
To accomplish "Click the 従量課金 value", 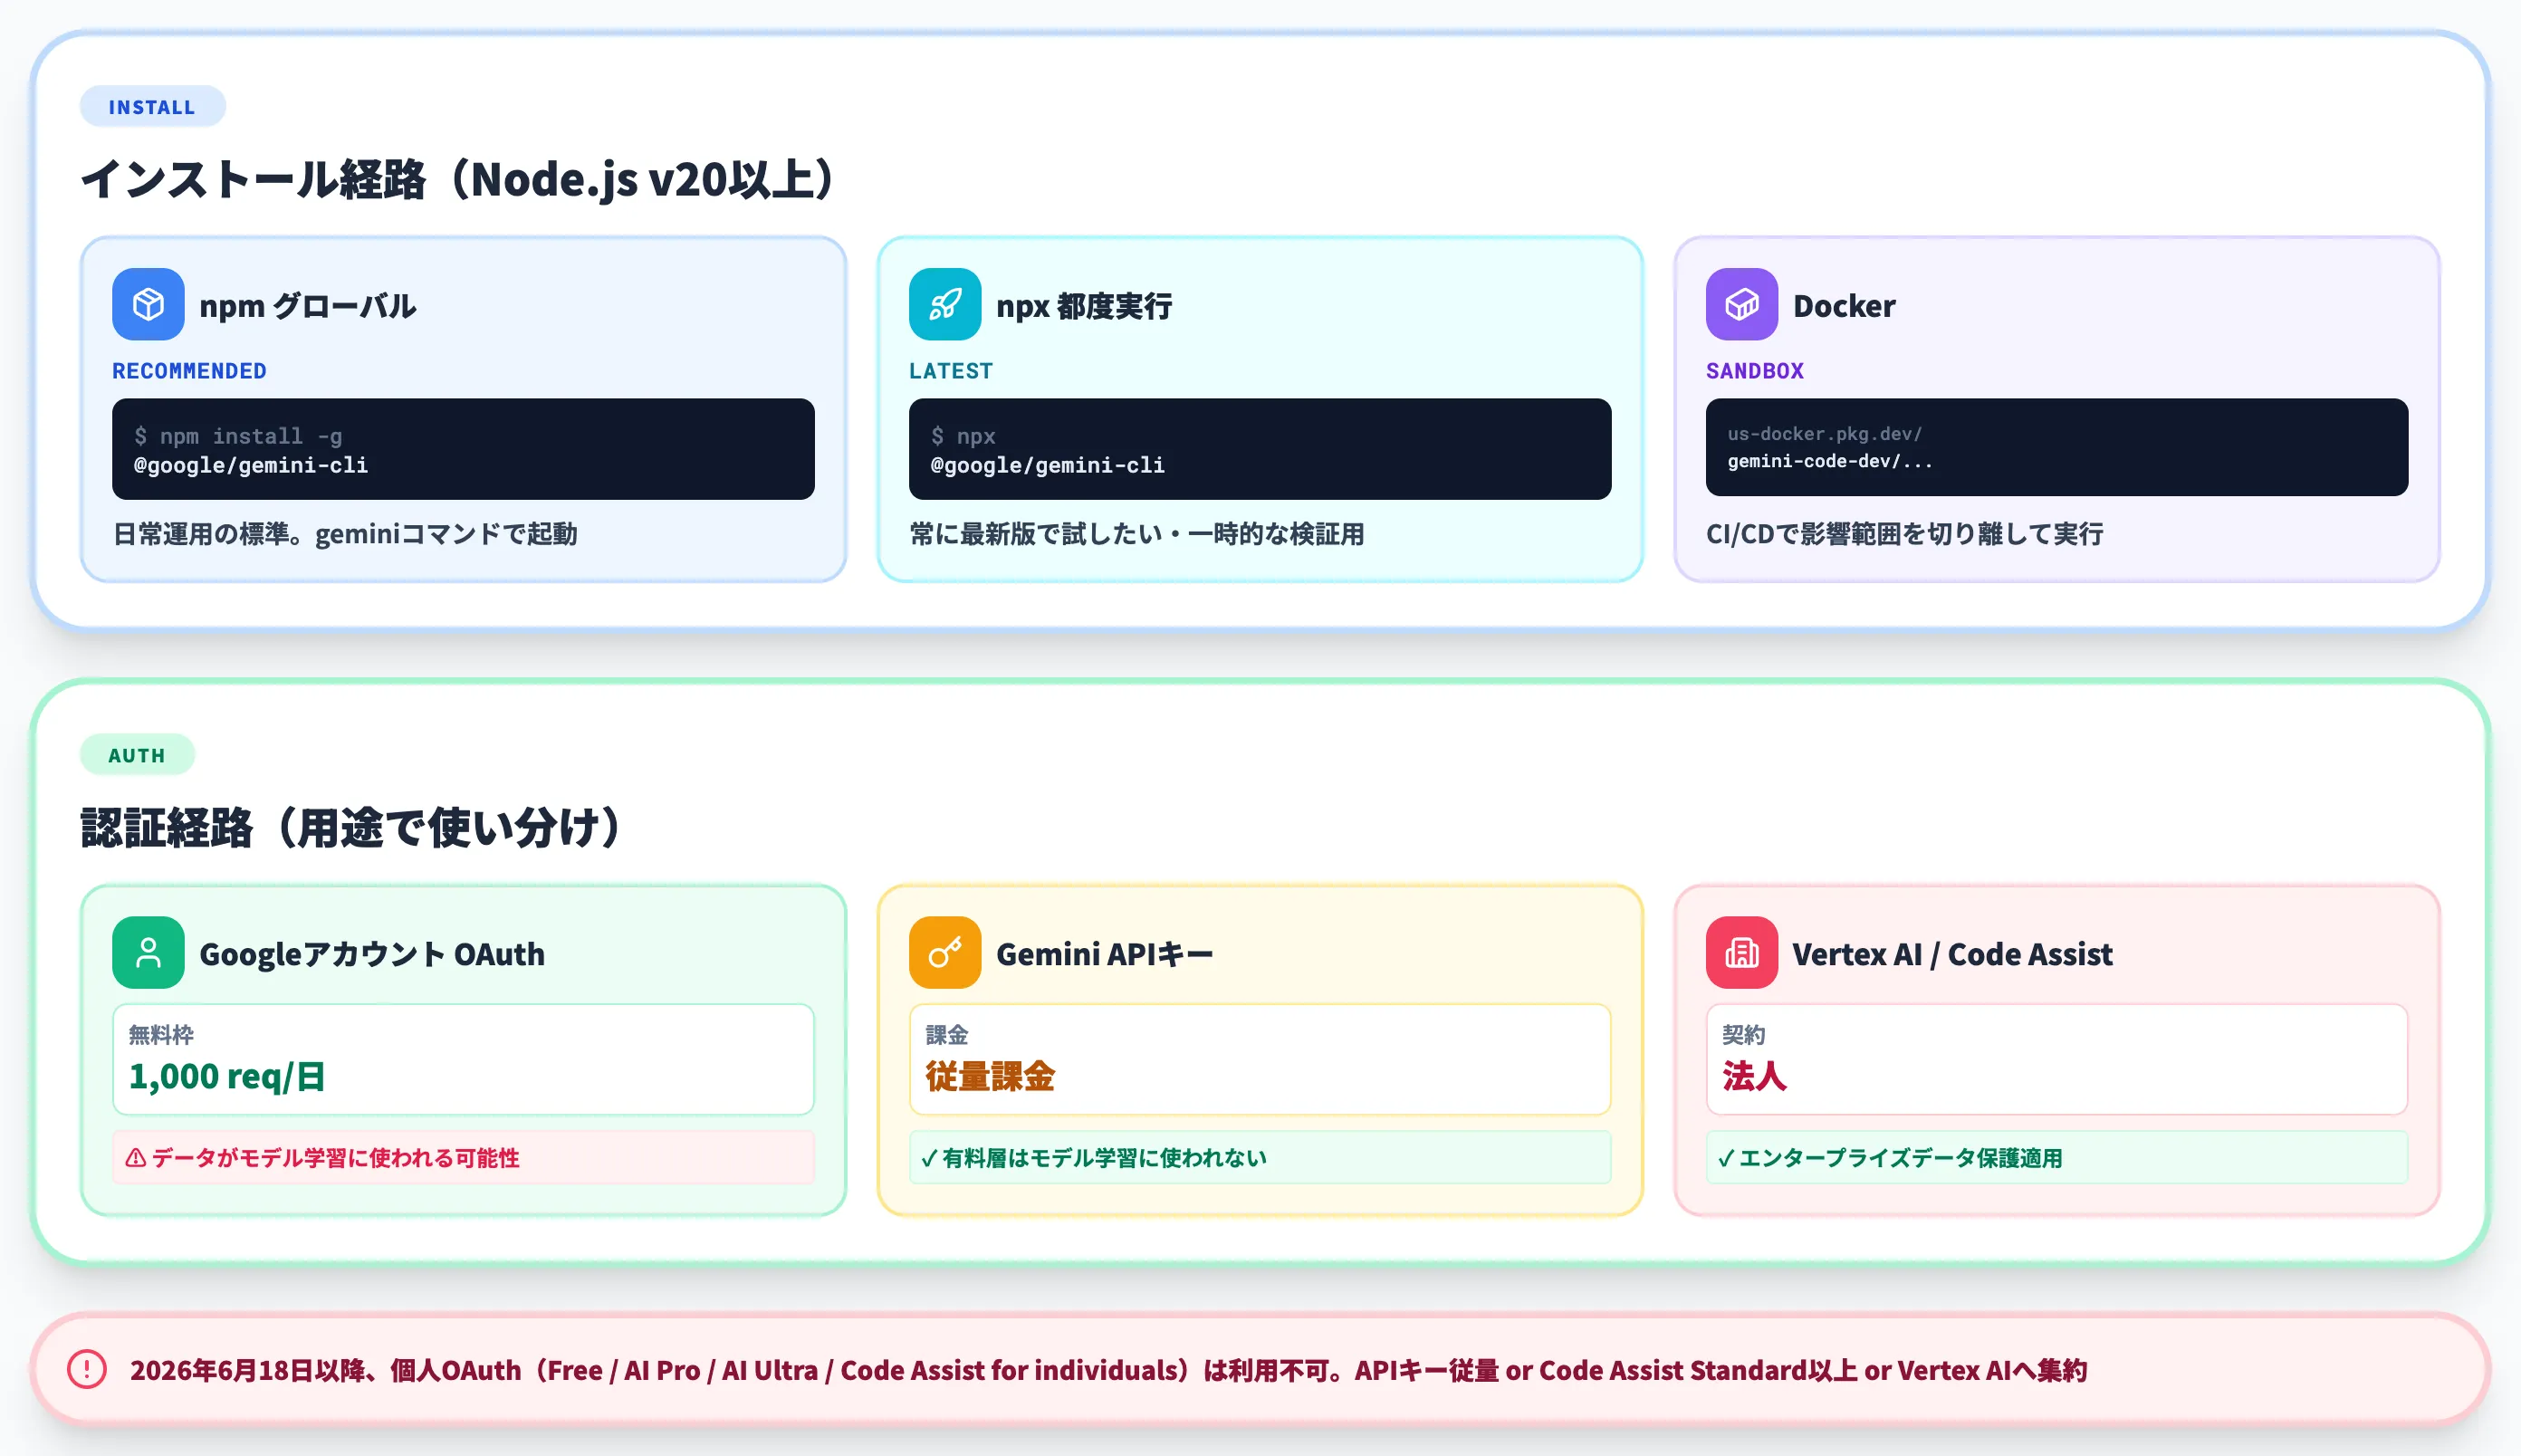I will 990,1076.
